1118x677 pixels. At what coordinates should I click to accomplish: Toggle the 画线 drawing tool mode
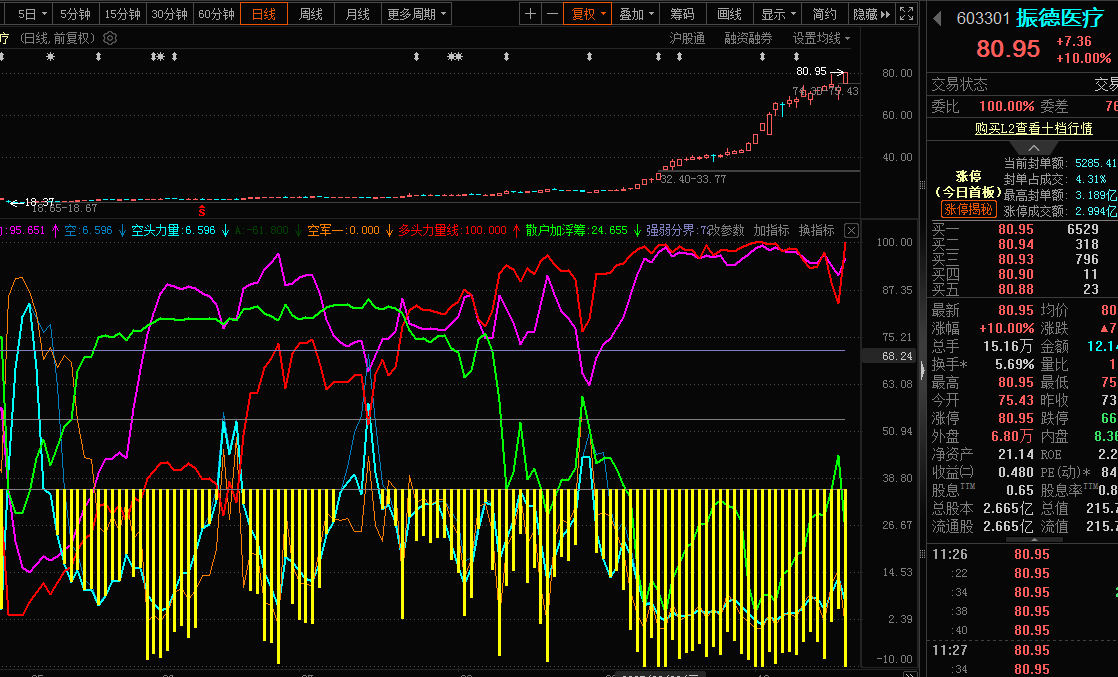730,14
